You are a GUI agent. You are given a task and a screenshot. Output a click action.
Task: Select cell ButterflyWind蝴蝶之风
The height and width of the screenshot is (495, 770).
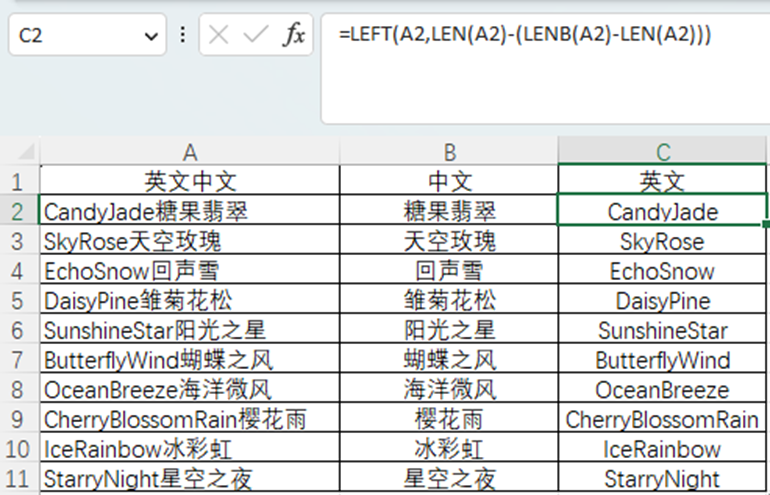(x=190, y=359)
